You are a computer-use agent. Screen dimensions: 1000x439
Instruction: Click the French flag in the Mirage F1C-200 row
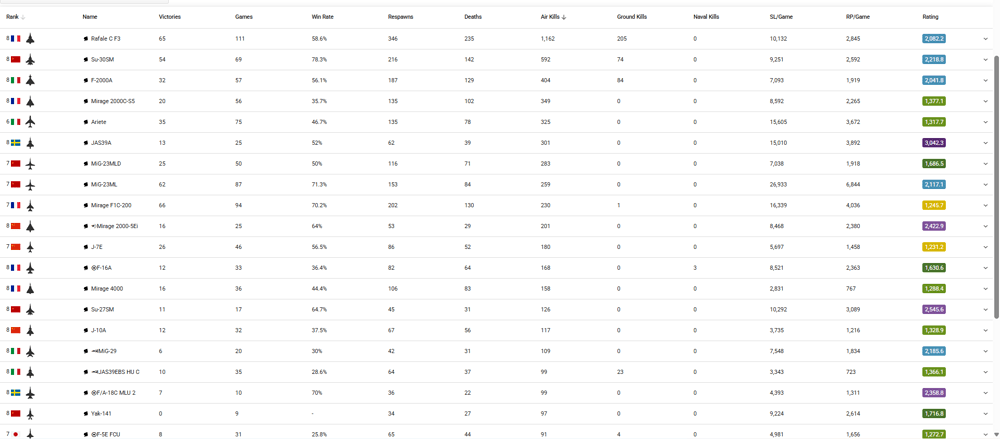16,205
